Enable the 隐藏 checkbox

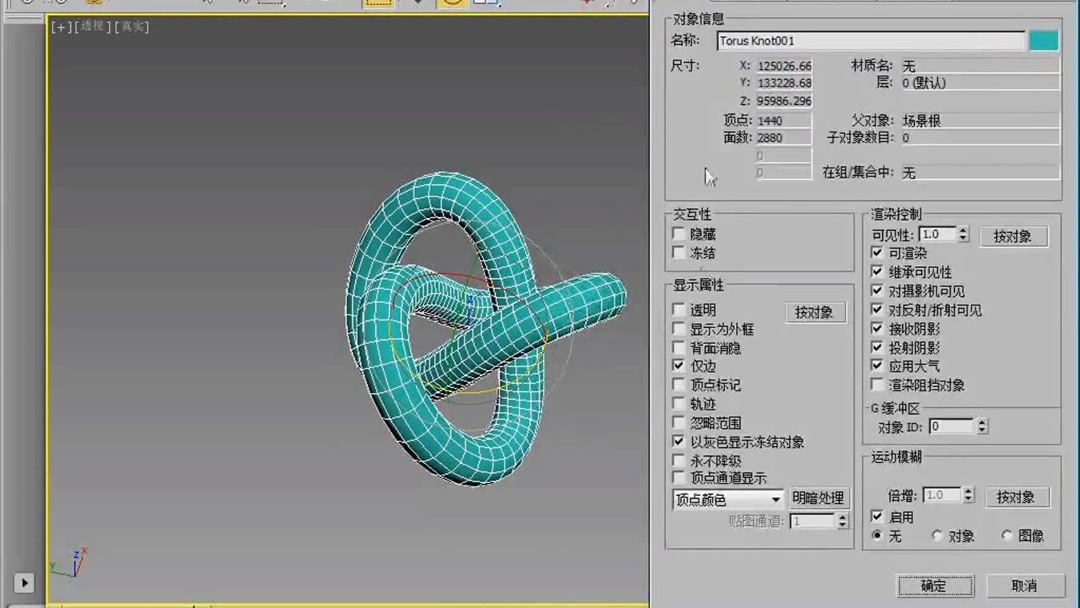click(x=678, y=233)
